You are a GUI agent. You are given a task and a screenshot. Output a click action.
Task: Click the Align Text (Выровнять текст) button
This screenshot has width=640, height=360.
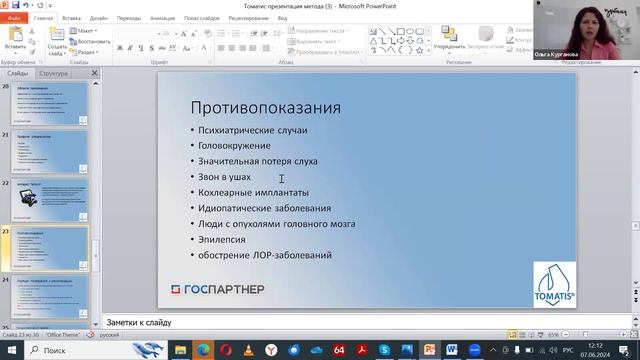point(315,42)
